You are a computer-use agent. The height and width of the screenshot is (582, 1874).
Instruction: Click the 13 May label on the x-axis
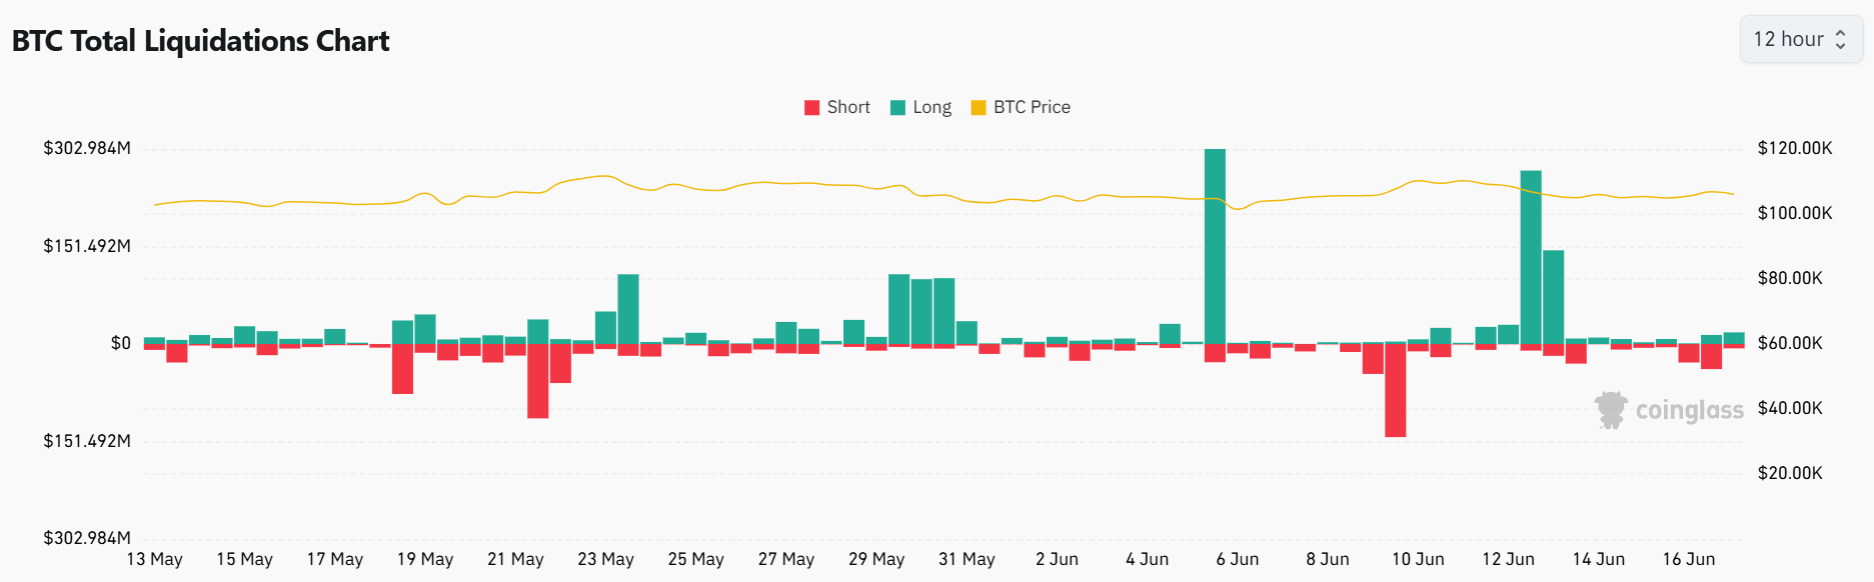tap(157, 559)
